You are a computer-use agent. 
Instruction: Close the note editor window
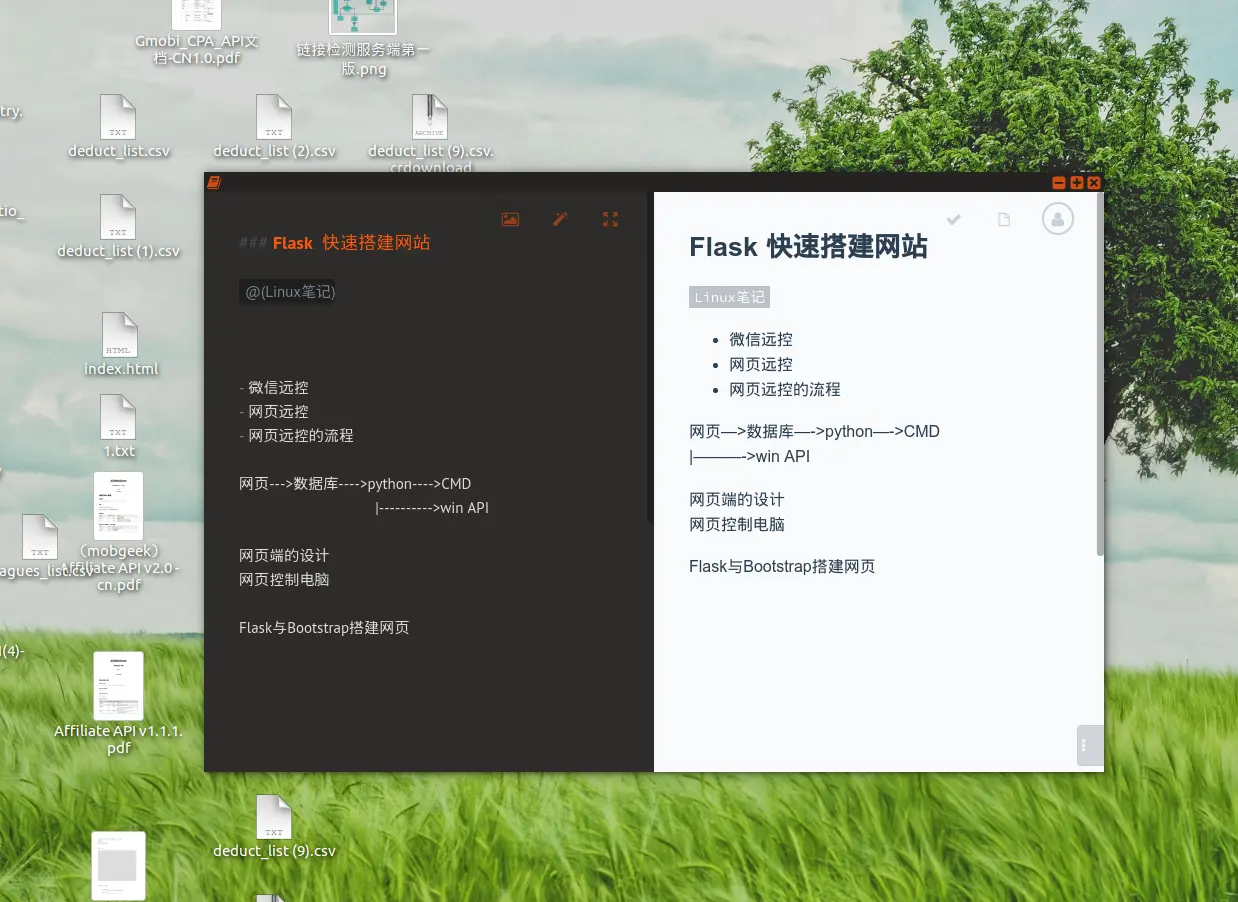tap(1094, 183)
